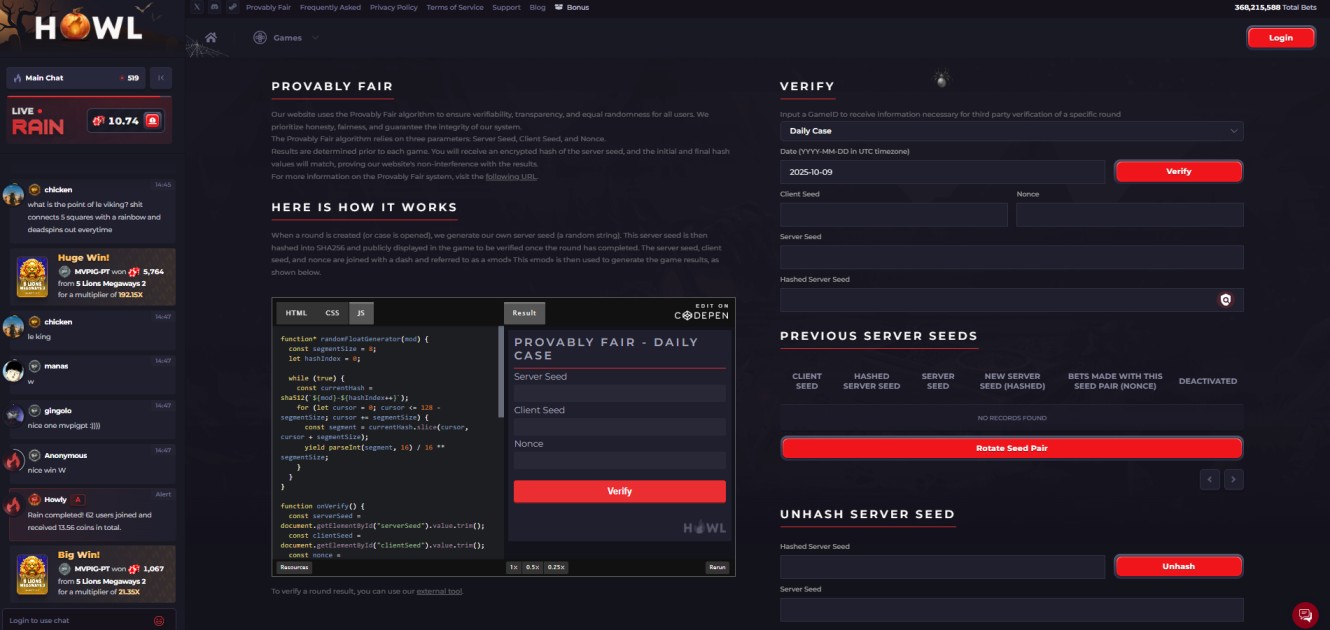Click the red Login button

(1280, 37)
